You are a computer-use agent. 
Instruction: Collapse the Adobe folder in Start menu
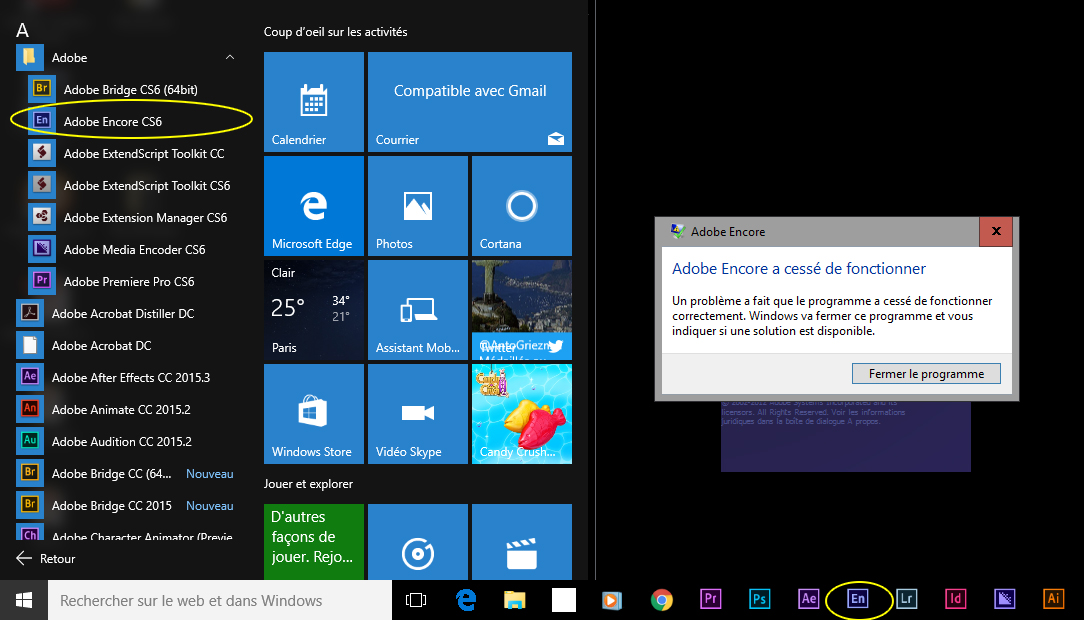point(230,58)
